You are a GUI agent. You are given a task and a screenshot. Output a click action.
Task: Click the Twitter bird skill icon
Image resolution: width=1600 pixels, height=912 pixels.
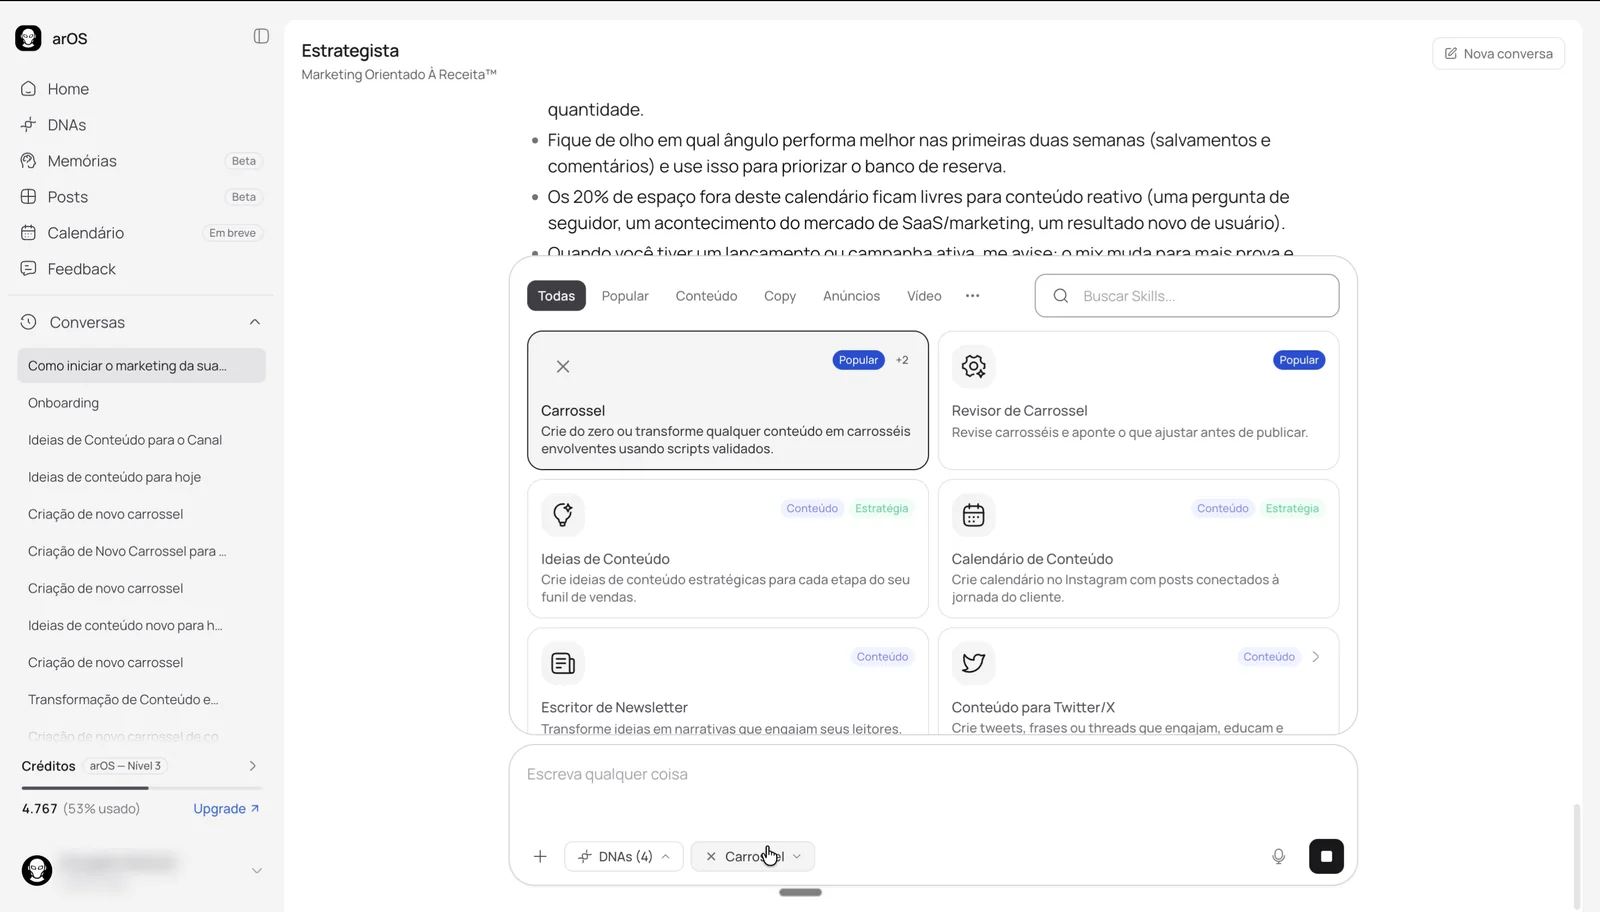click(973, 662)
